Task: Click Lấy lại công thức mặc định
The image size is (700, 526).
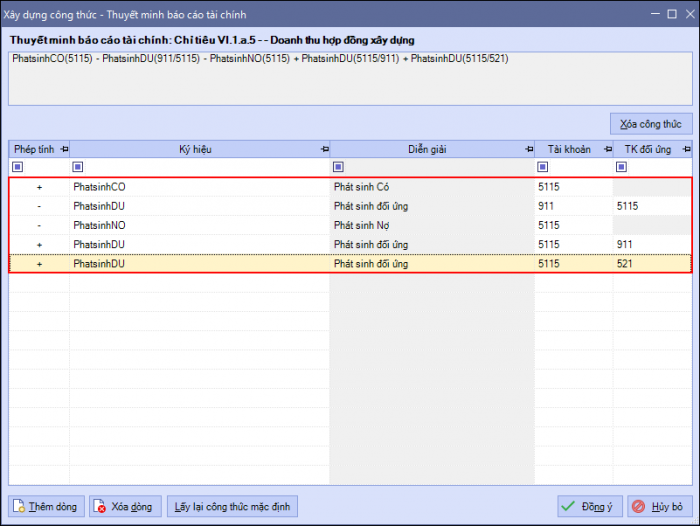Action: click(232, 507)
